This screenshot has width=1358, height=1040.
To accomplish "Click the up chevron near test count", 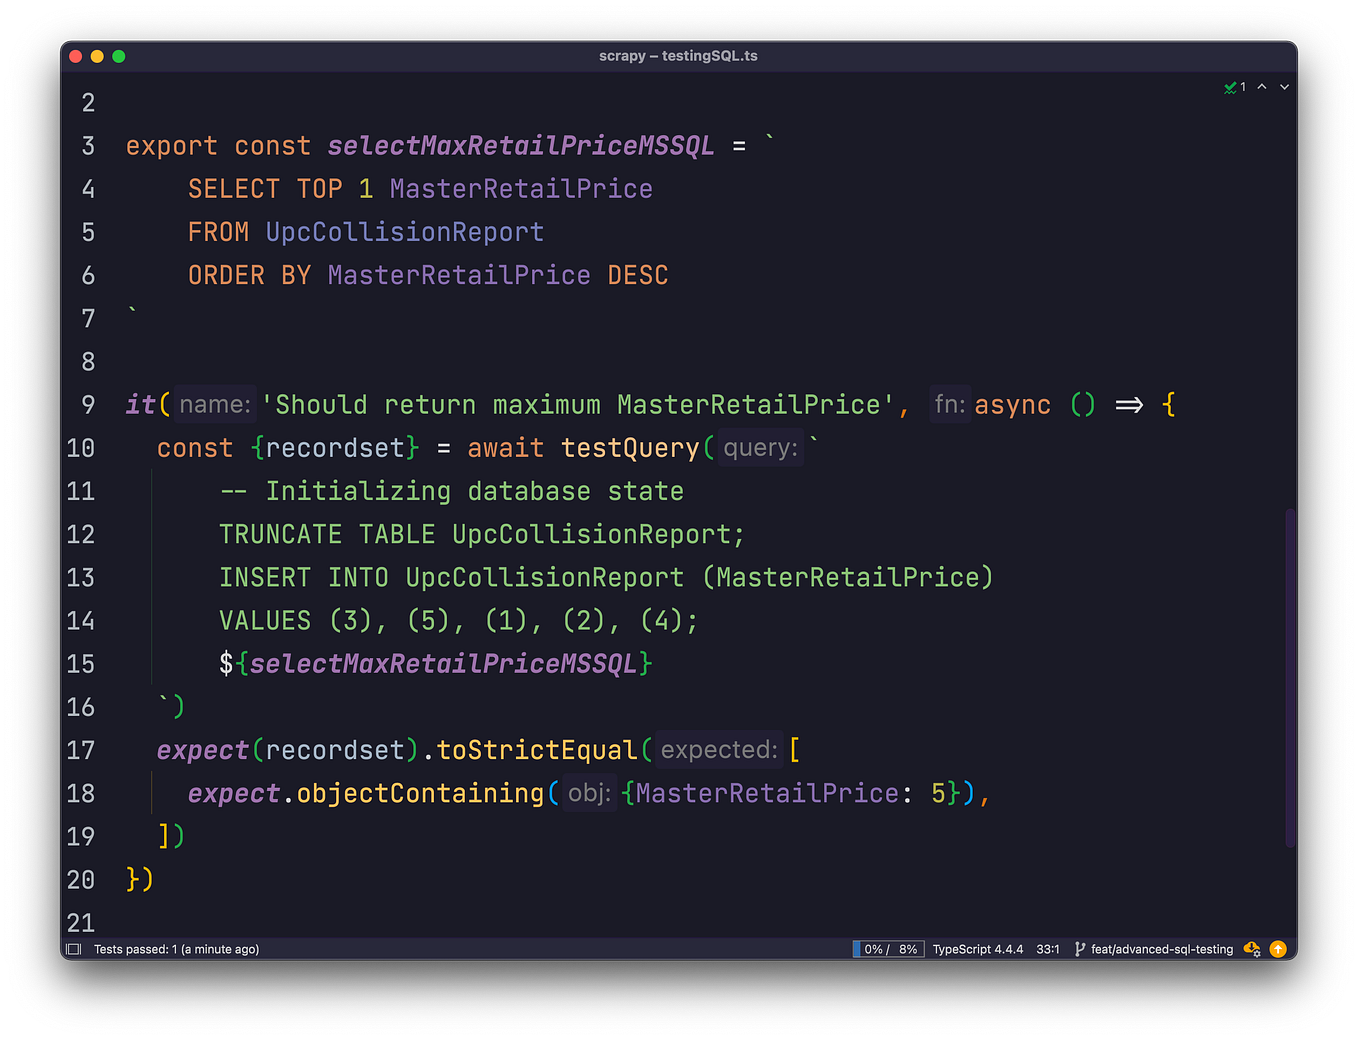I will (x=1261, y=87).
